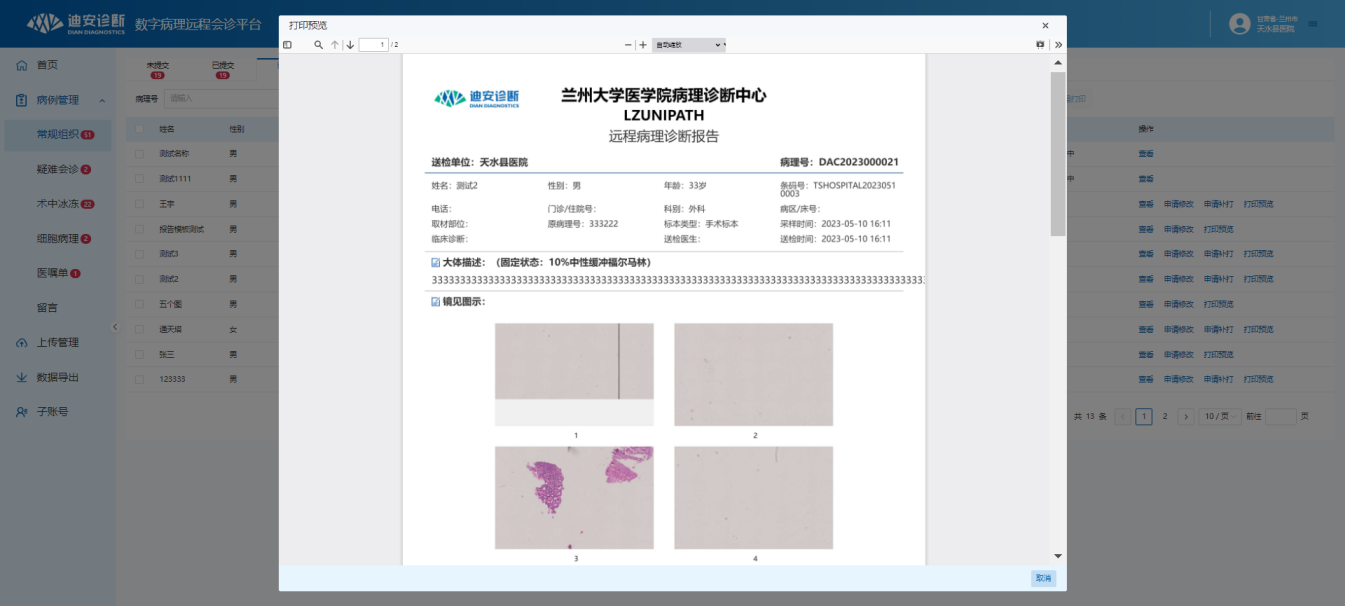Tick the checkbox for row 王宇

[139, 204]
